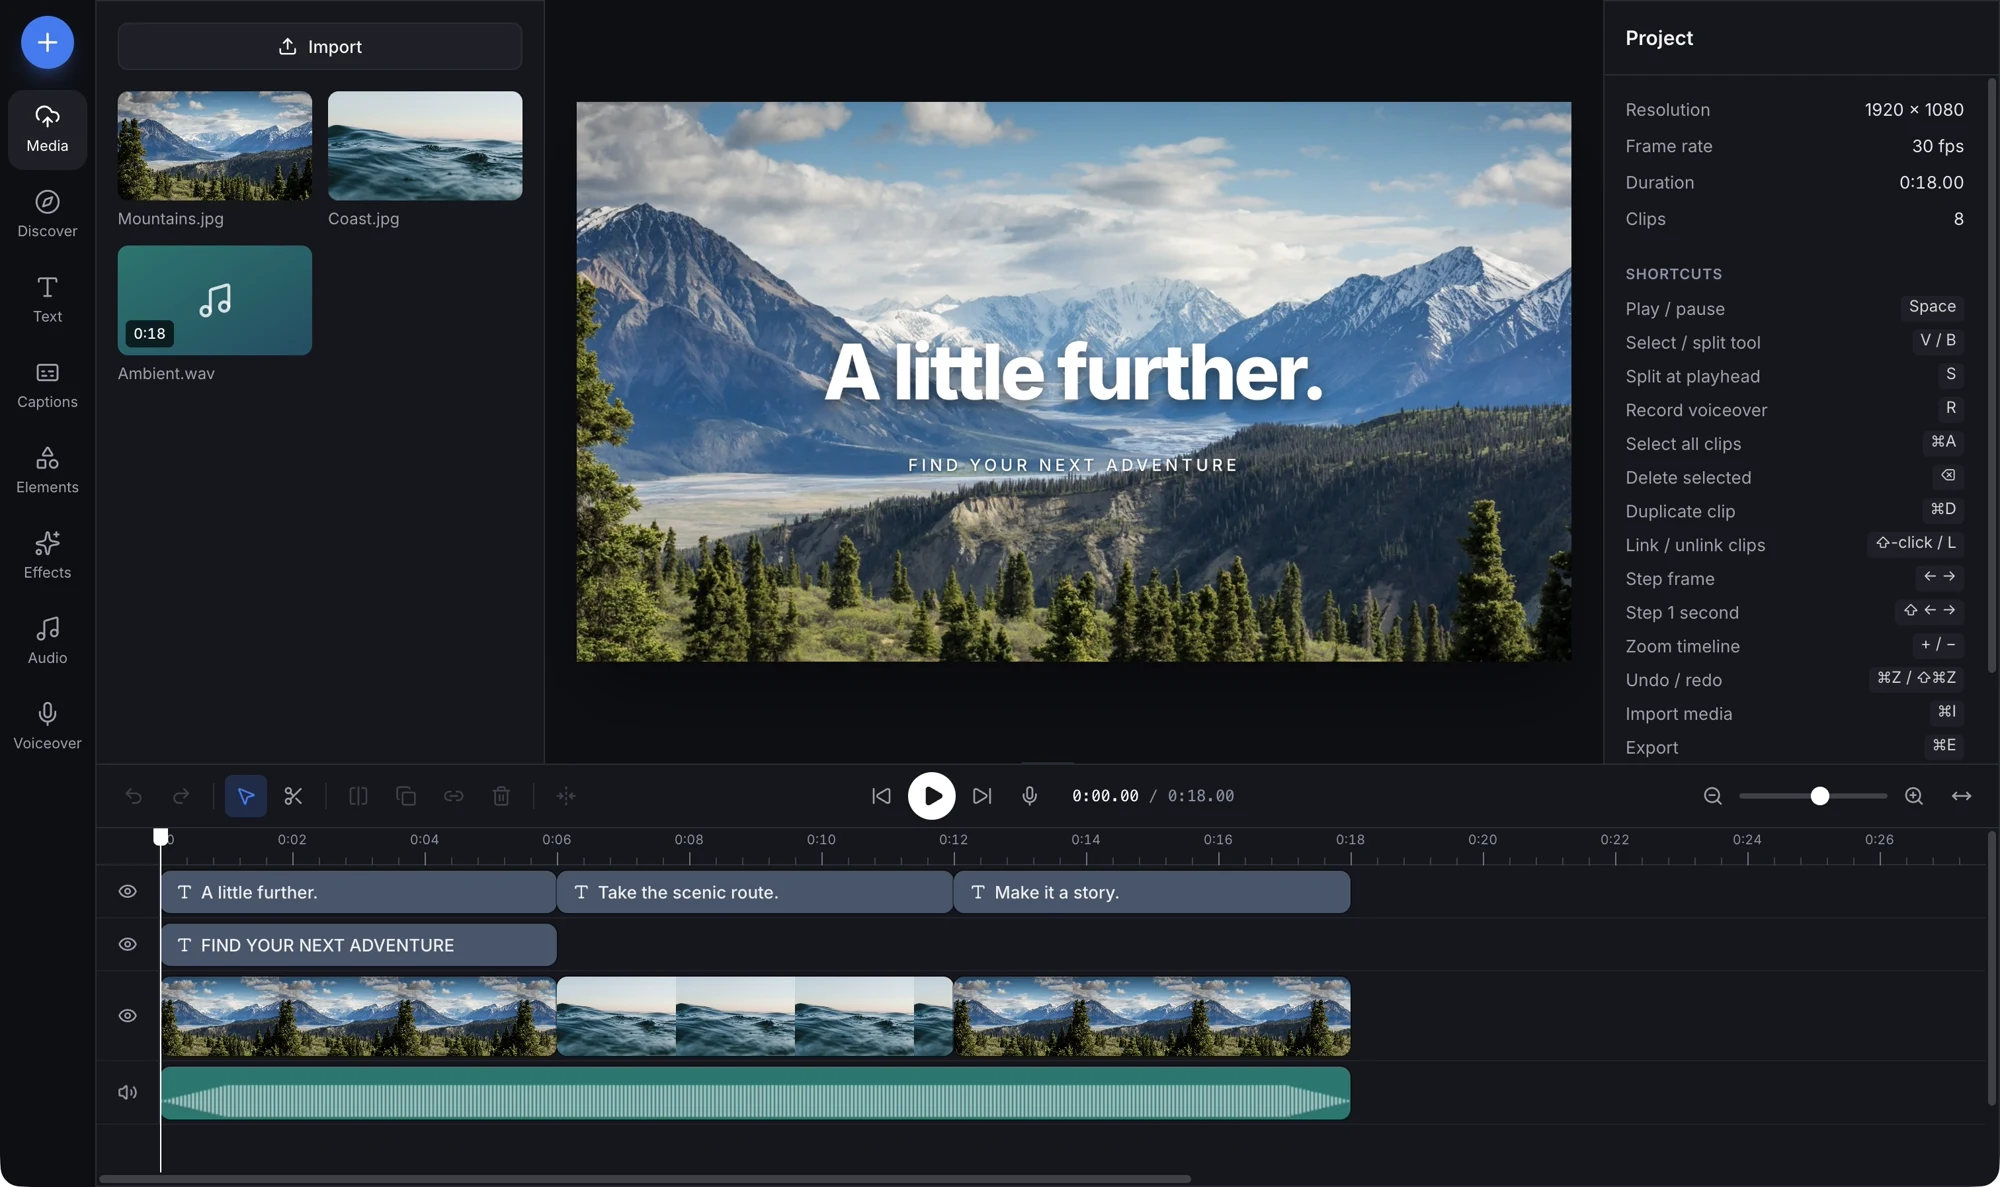
Task: Select the Coast.jpg thumbnail
Action: (x=425, y=146)
